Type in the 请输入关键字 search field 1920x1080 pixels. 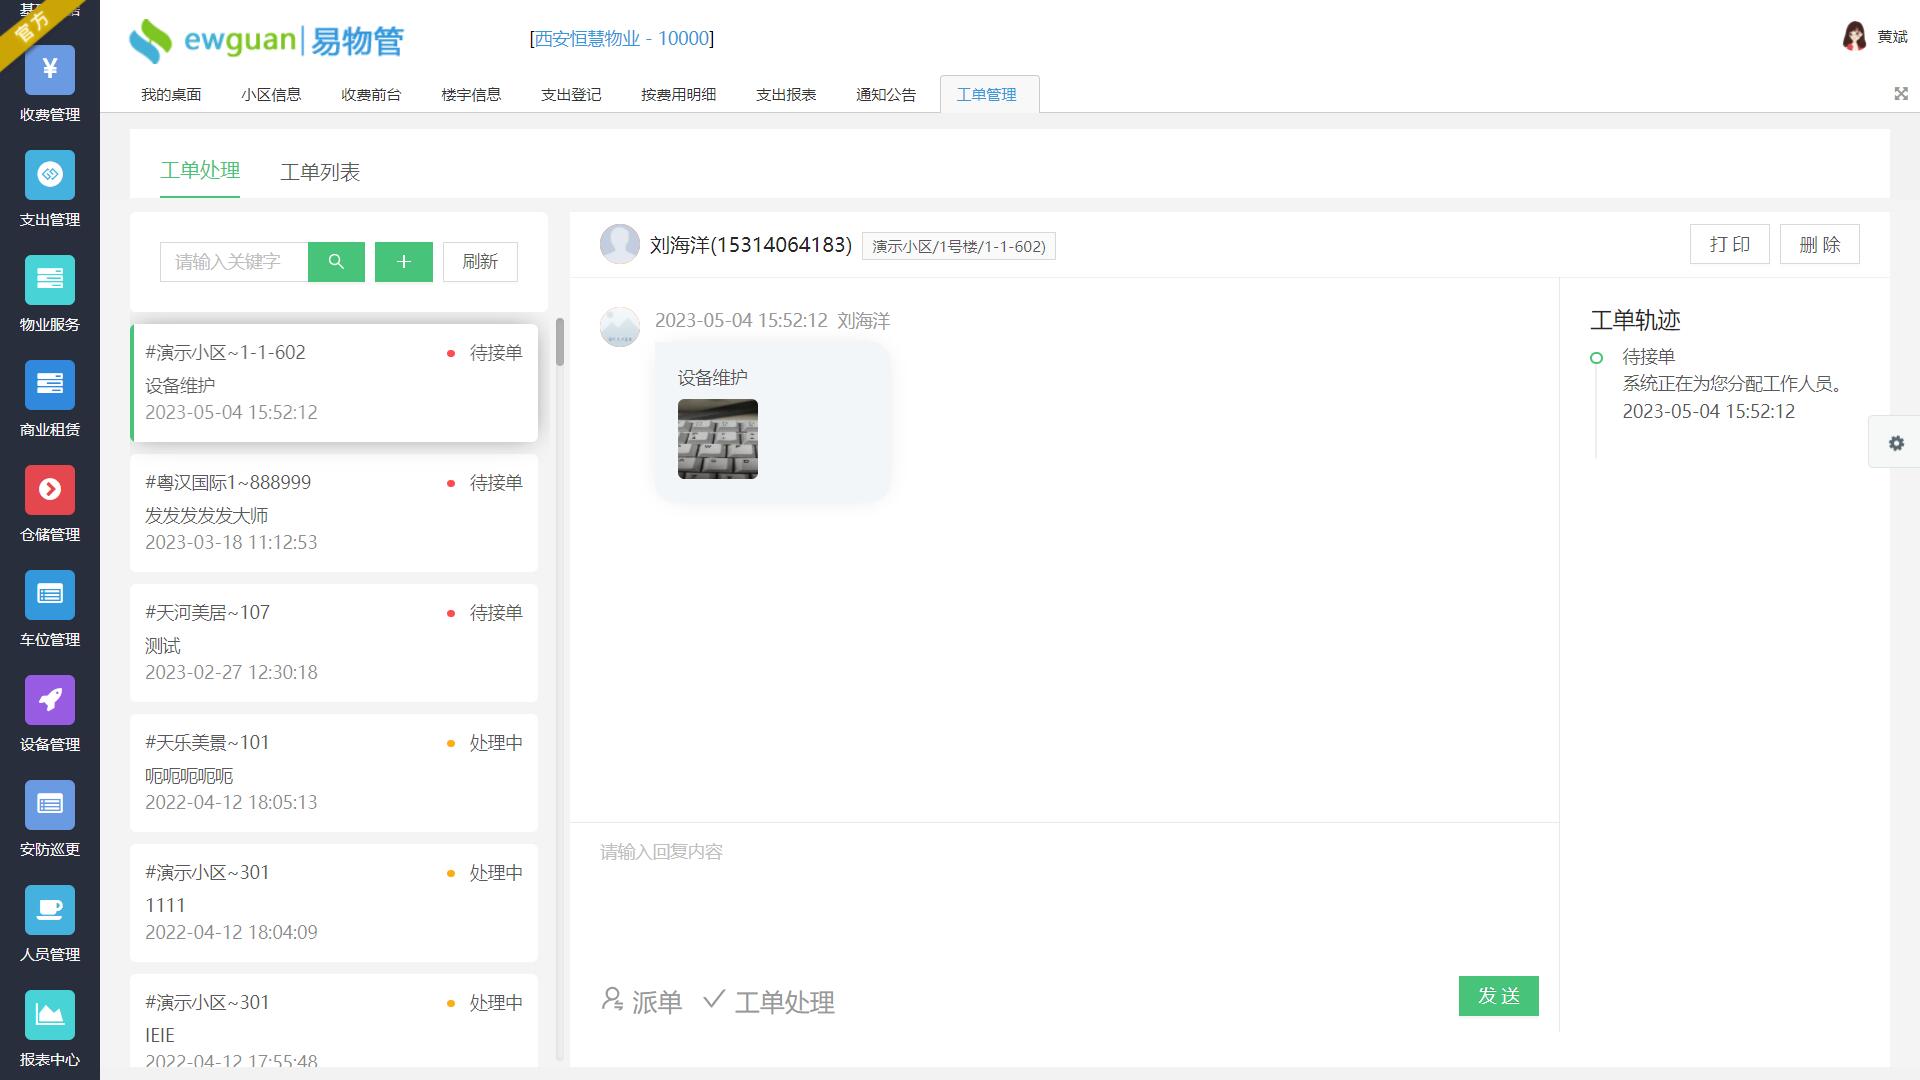[234, 262]
